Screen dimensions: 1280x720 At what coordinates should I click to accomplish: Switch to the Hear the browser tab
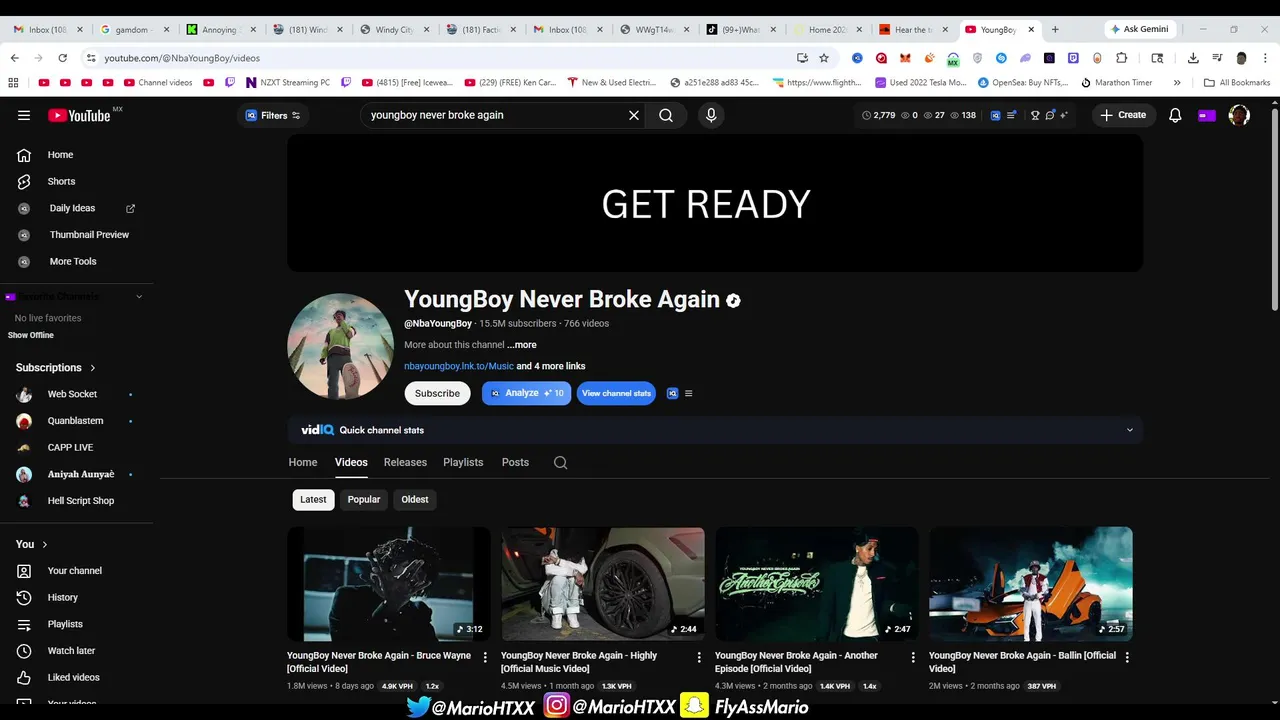pos(913,30)
